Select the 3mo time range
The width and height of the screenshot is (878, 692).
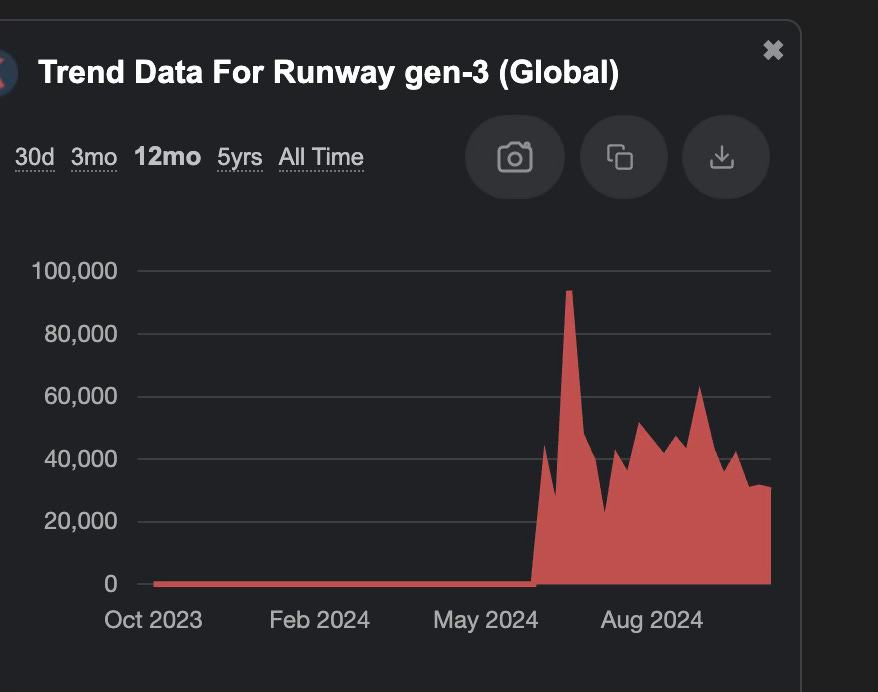(x=94, y=157)
